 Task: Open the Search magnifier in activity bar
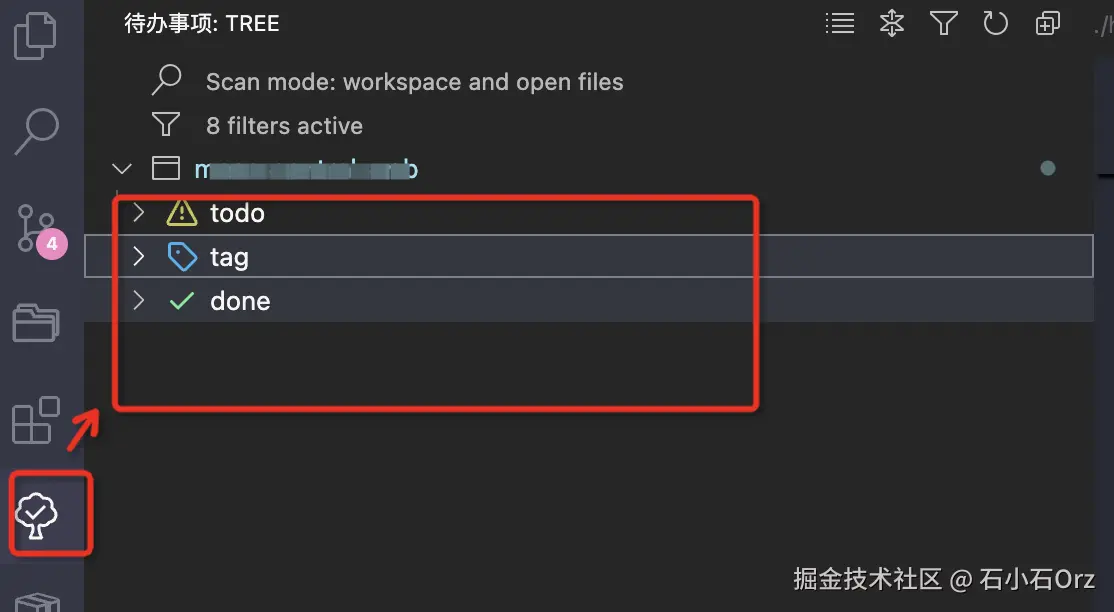coord(37,132)
